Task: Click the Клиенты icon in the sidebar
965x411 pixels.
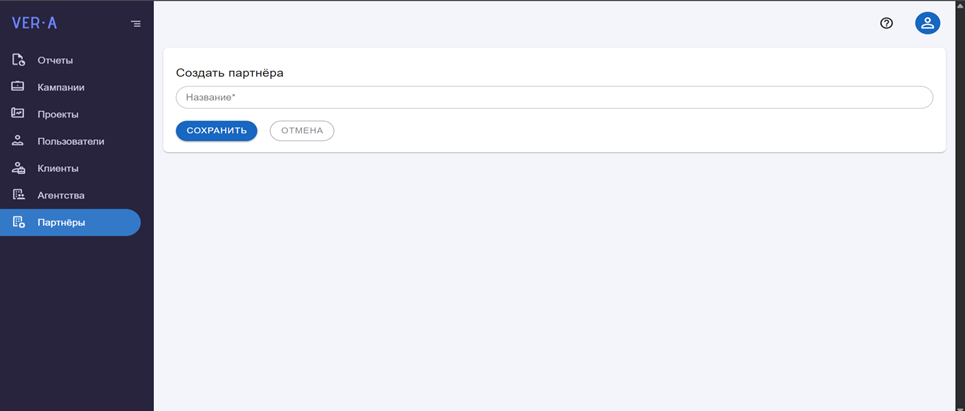Action: (x=18, y=168)
